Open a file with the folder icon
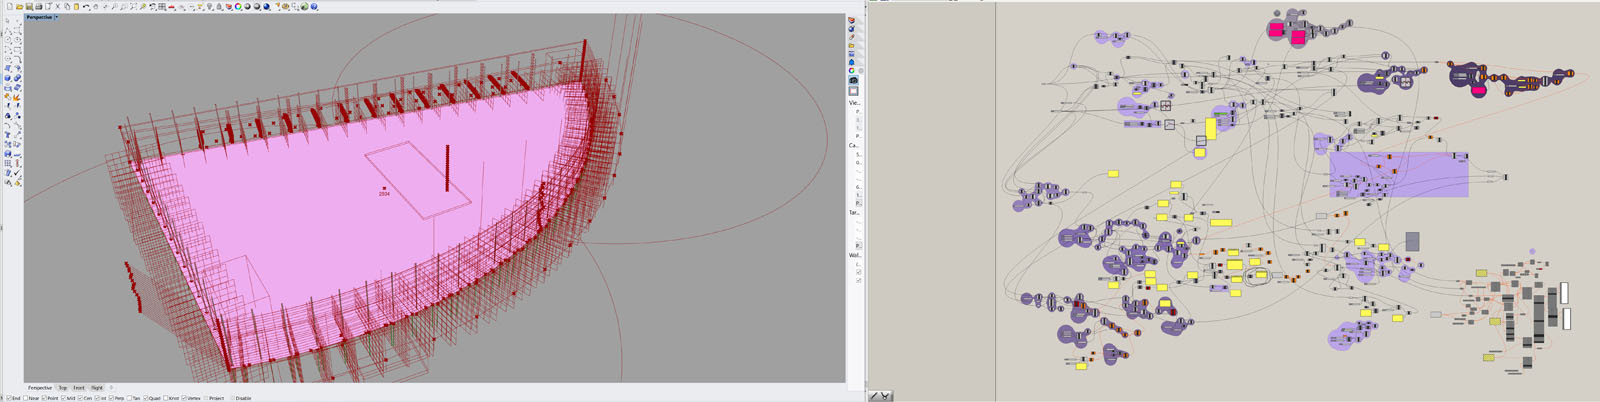The width and height of the screenshot is (1600, 402). 19,6
